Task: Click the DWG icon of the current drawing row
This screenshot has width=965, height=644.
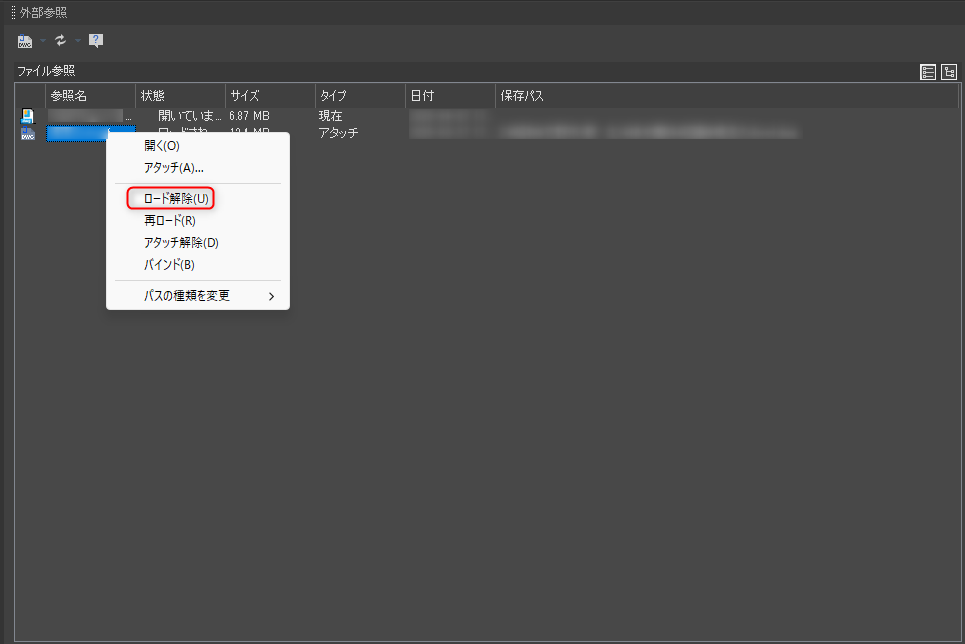Action: [x=27, y=116]
